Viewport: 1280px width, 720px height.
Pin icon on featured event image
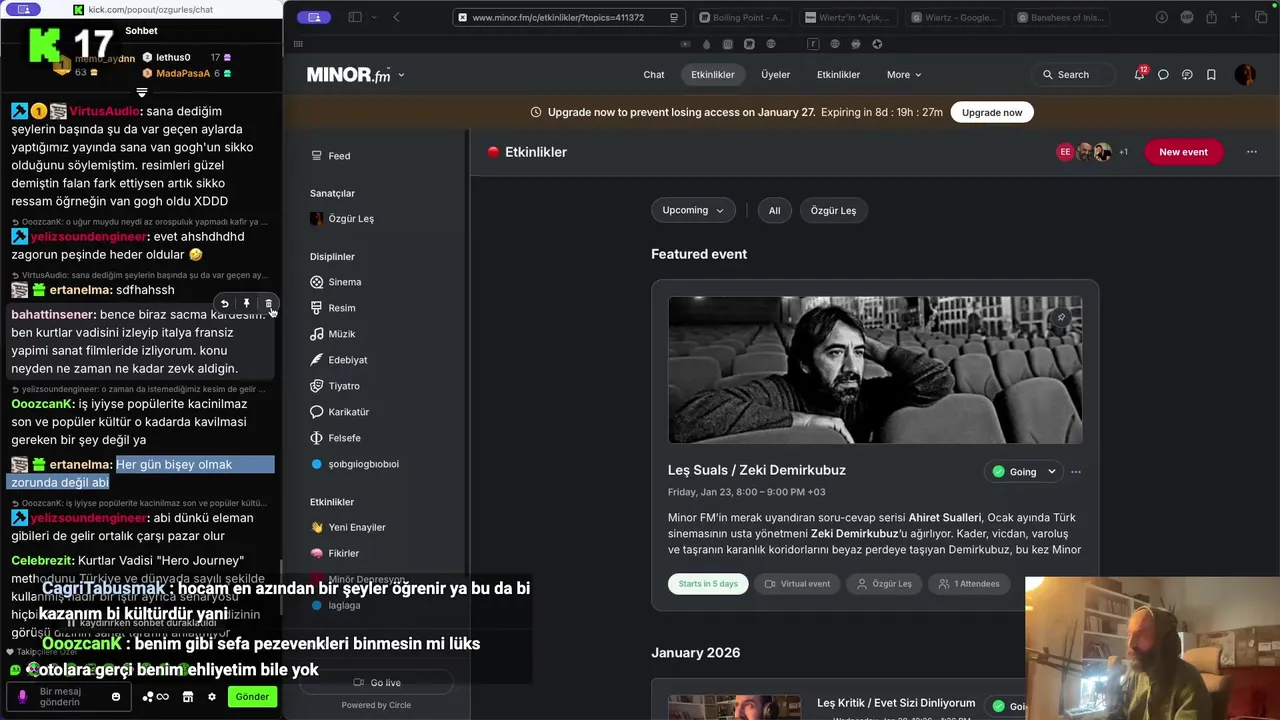1061,318
